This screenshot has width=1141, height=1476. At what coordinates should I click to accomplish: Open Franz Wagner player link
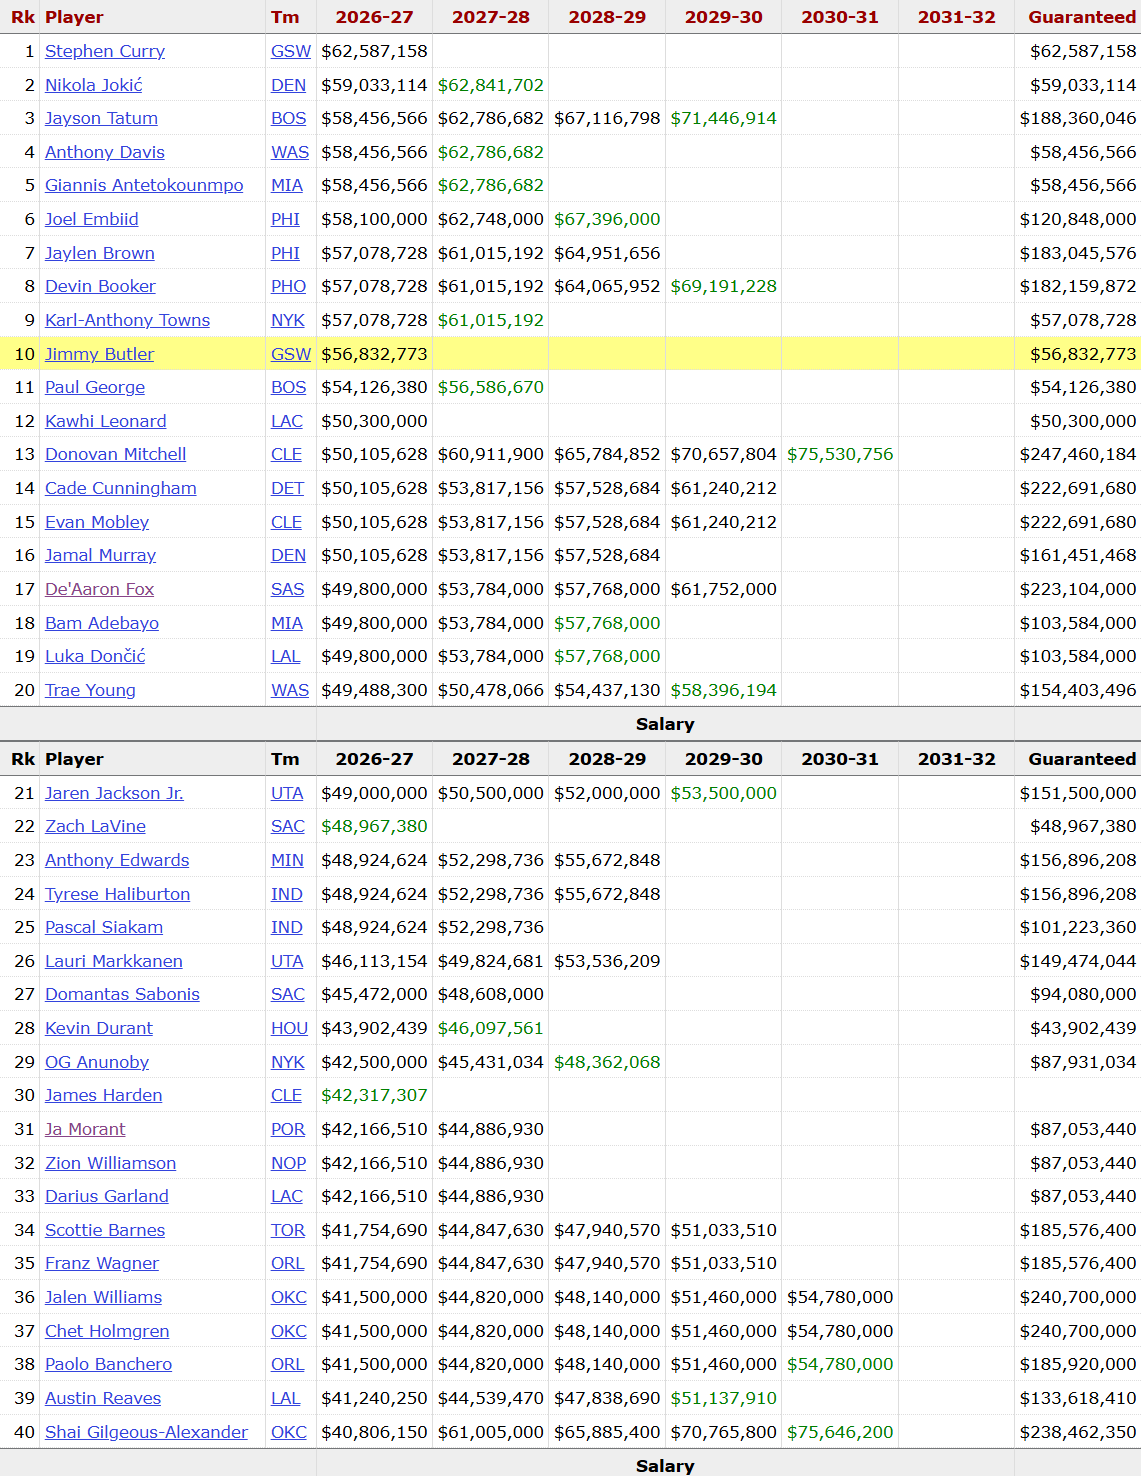pos(102,1263)
